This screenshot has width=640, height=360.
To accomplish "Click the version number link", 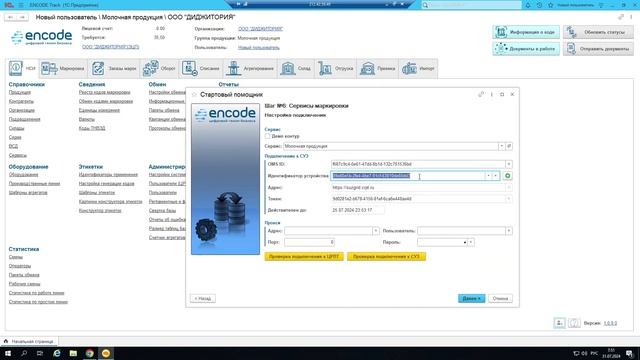I will pos(610,323).
